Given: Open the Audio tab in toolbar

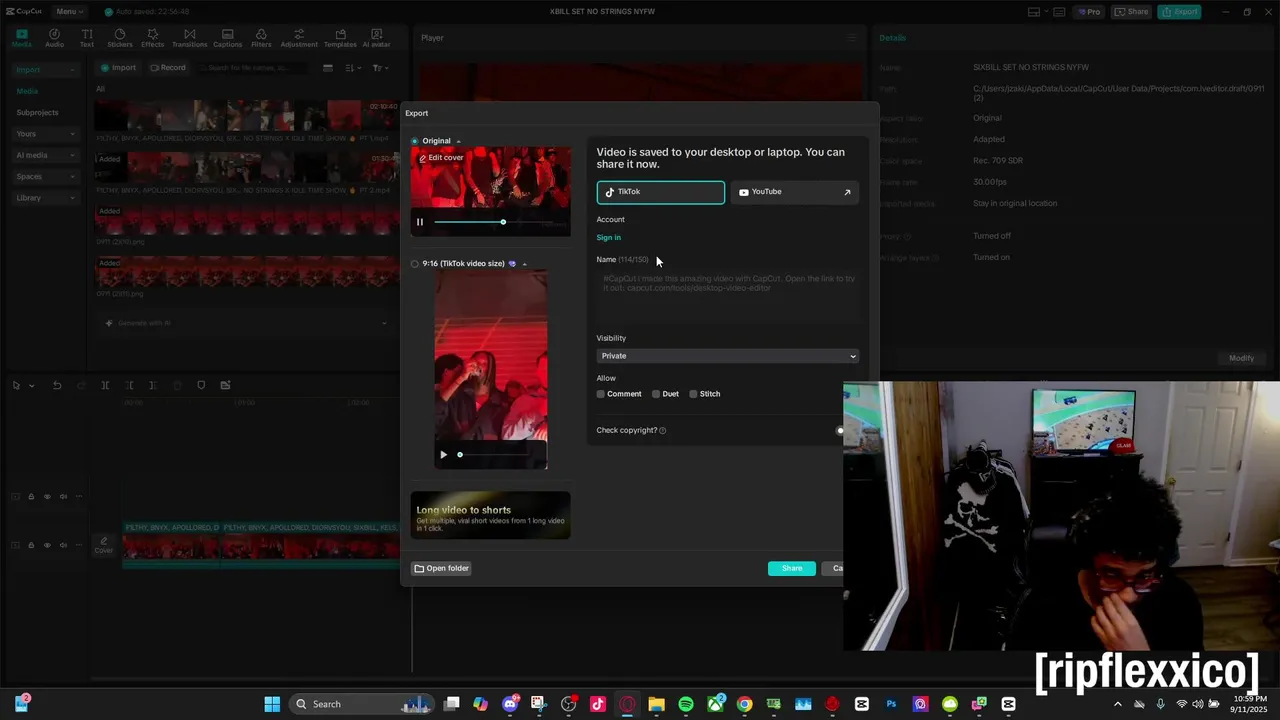Looking at the screenshot, I should tap(54, 38).
